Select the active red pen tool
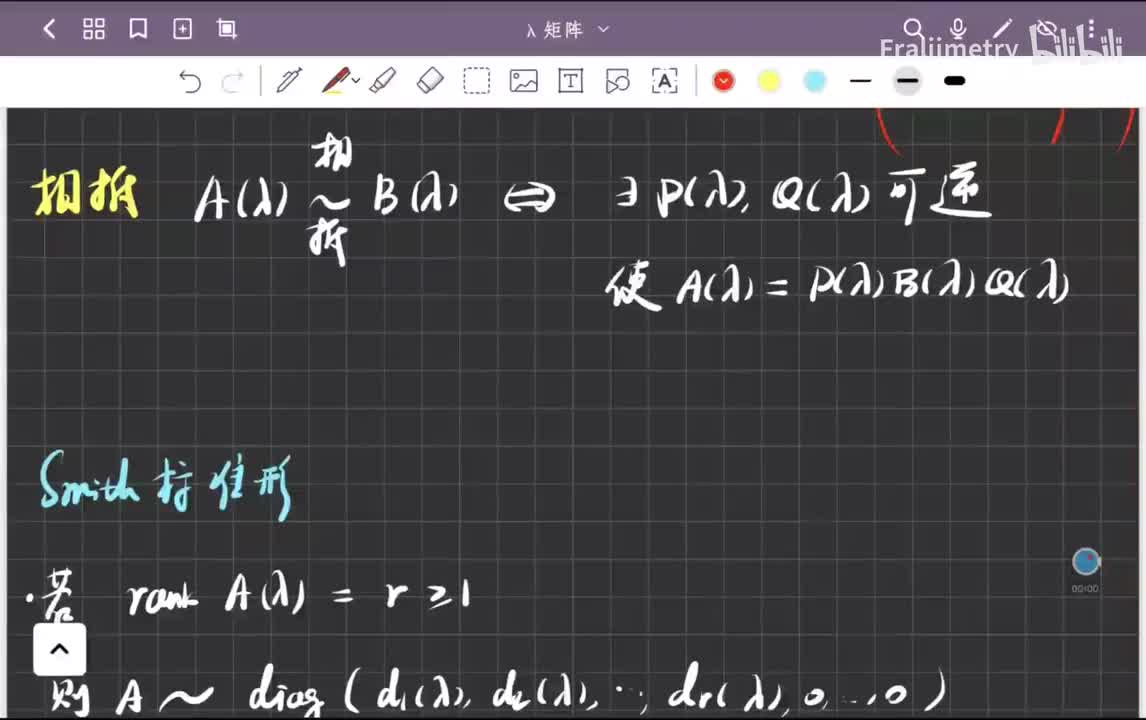Screen dimensions: 1146x720 (x=335, y=80)
